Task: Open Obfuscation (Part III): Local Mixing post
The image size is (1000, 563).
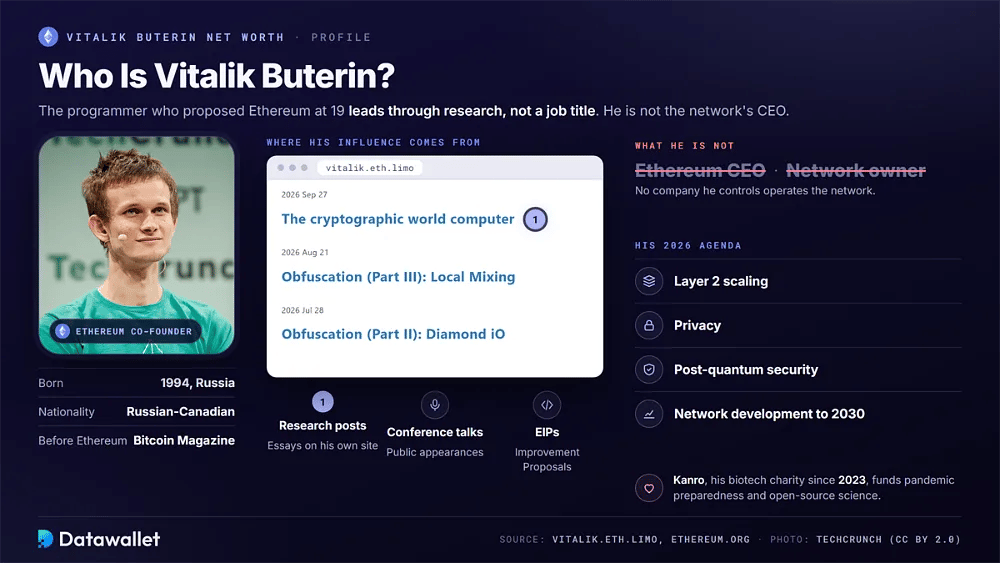Action: pyautogui.click(x=398, y=277)
